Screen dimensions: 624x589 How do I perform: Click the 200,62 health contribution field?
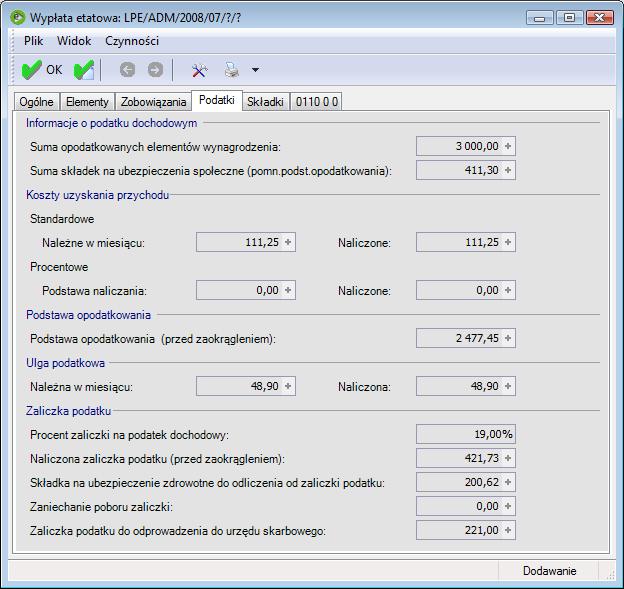[x=466, y=482]
